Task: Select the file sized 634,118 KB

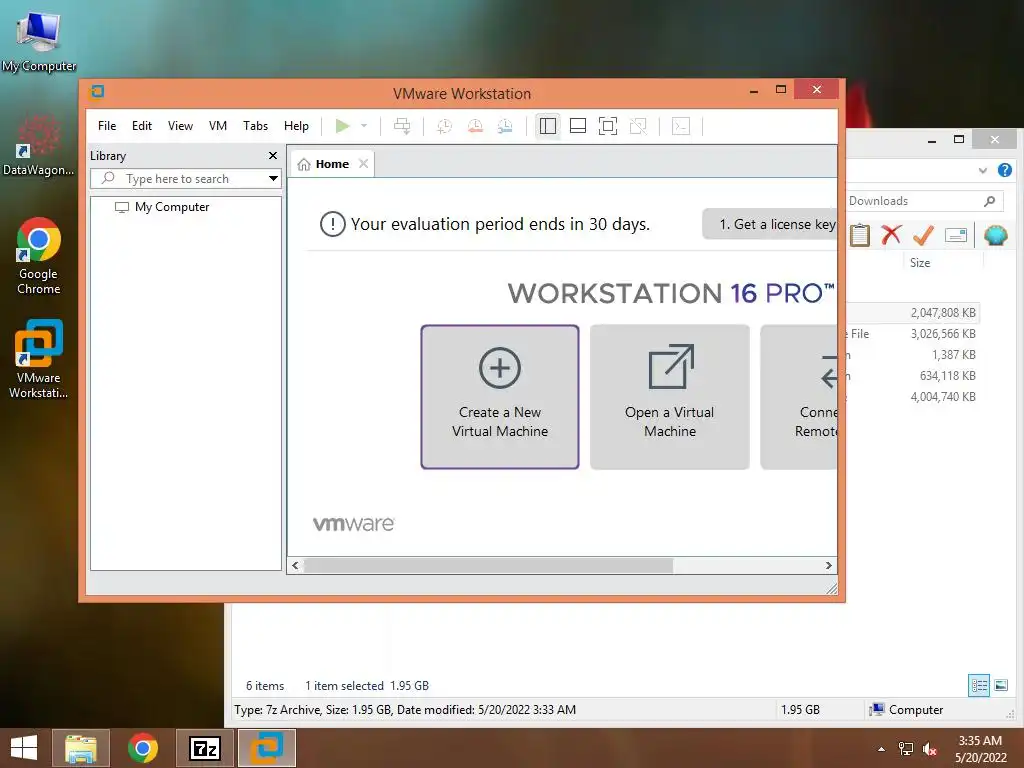Action: (912, 376)
